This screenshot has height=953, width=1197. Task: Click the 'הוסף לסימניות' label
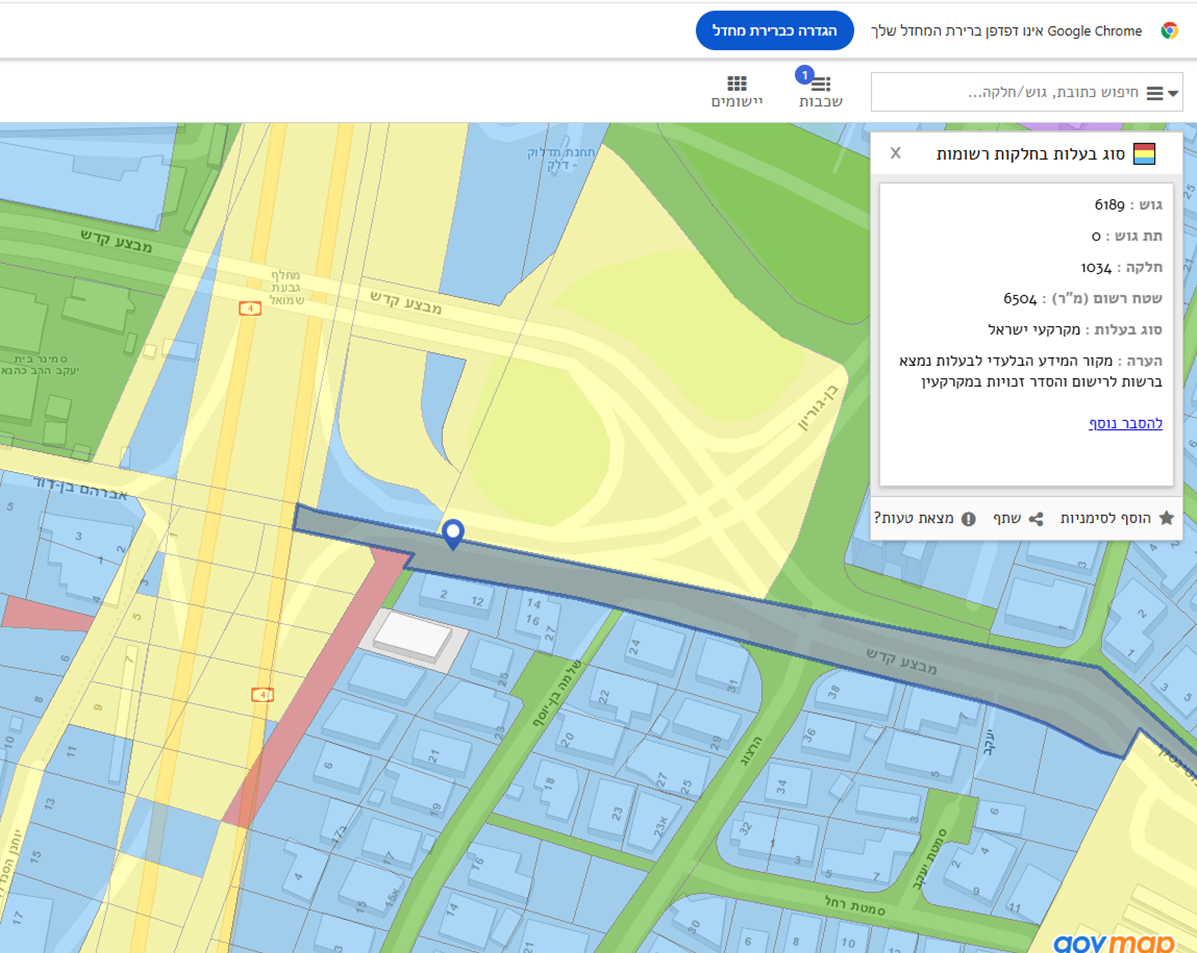click(x=1105, y=518)
